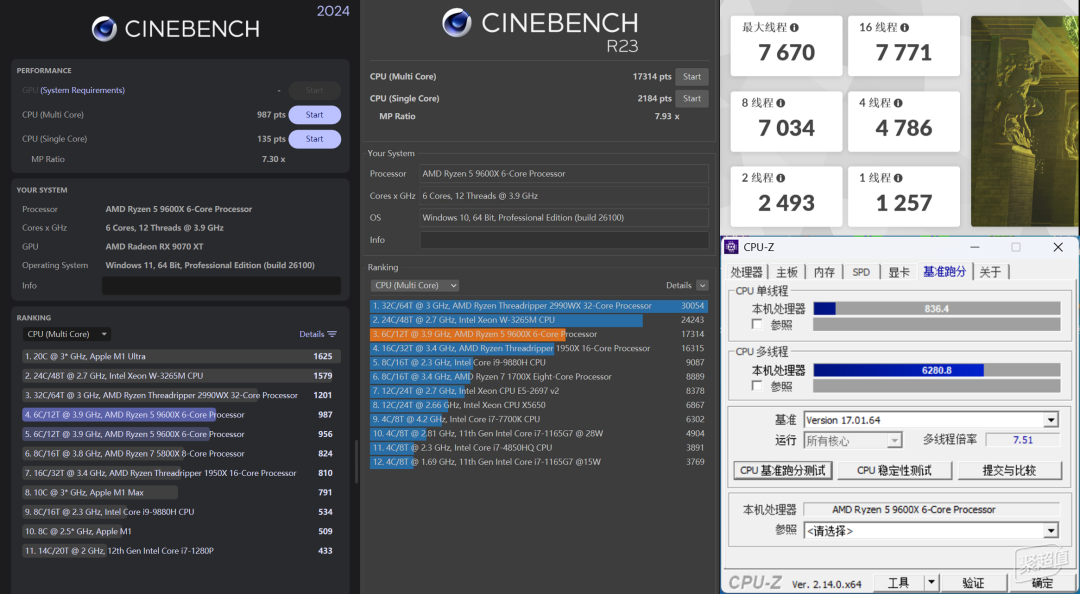Start CPU (Single Core) test in Cinebench 2024

(314, 139)
